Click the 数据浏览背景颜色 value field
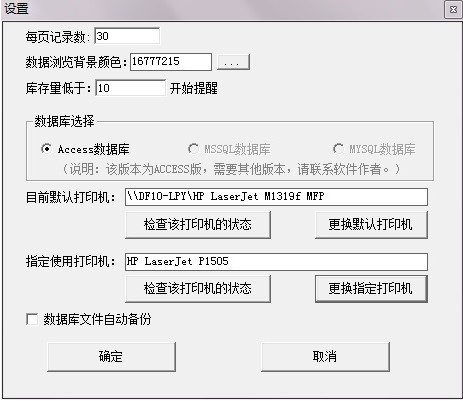Viewport: 463px width, 401px height. (x=171, y=62)
